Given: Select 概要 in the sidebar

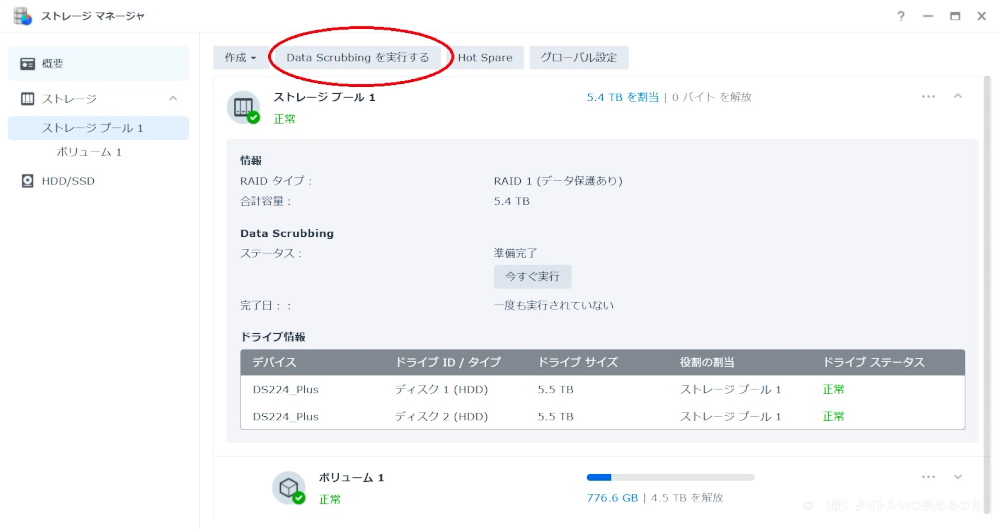Looking at the screenshot, I should (99, 64).
